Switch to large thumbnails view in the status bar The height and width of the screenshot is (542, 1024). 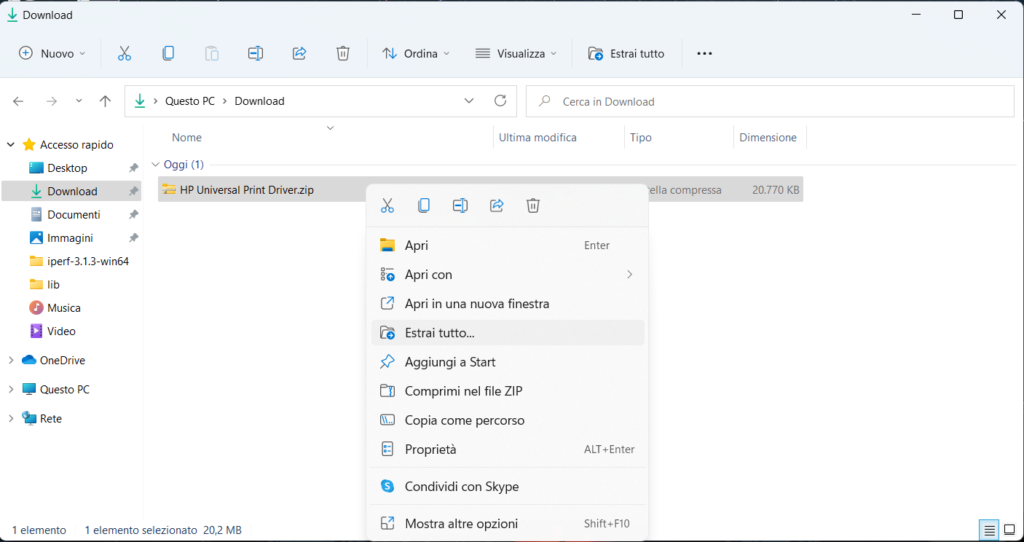point(1010,530)
